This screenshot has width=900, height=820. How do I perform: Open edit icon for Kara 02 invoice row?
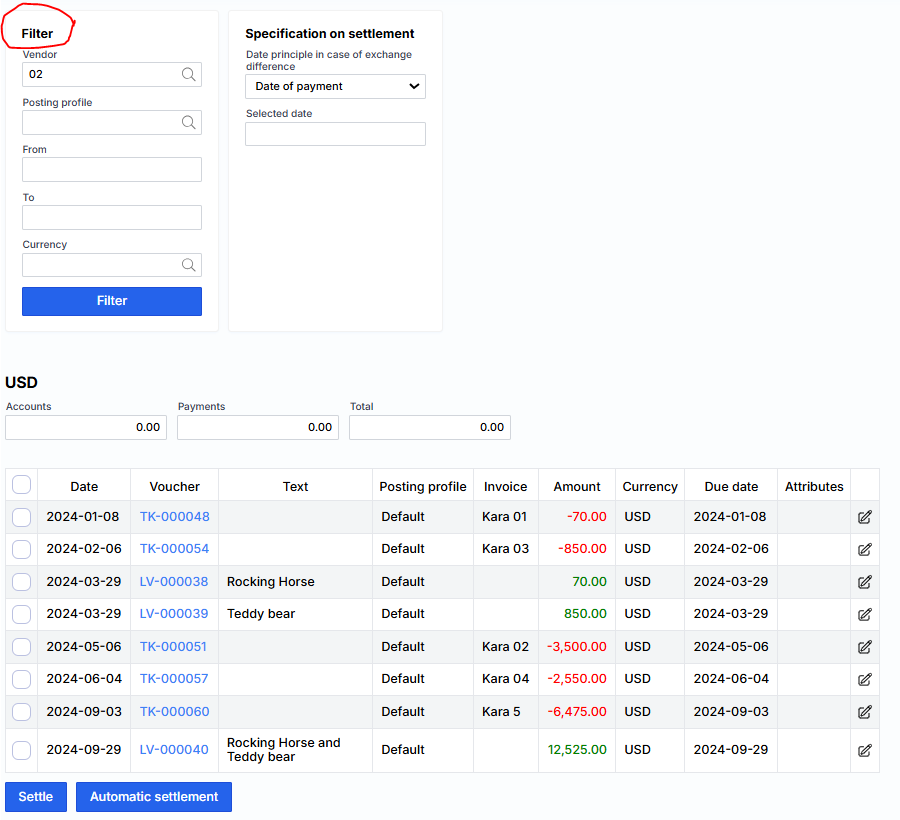(x=864, y=647)
